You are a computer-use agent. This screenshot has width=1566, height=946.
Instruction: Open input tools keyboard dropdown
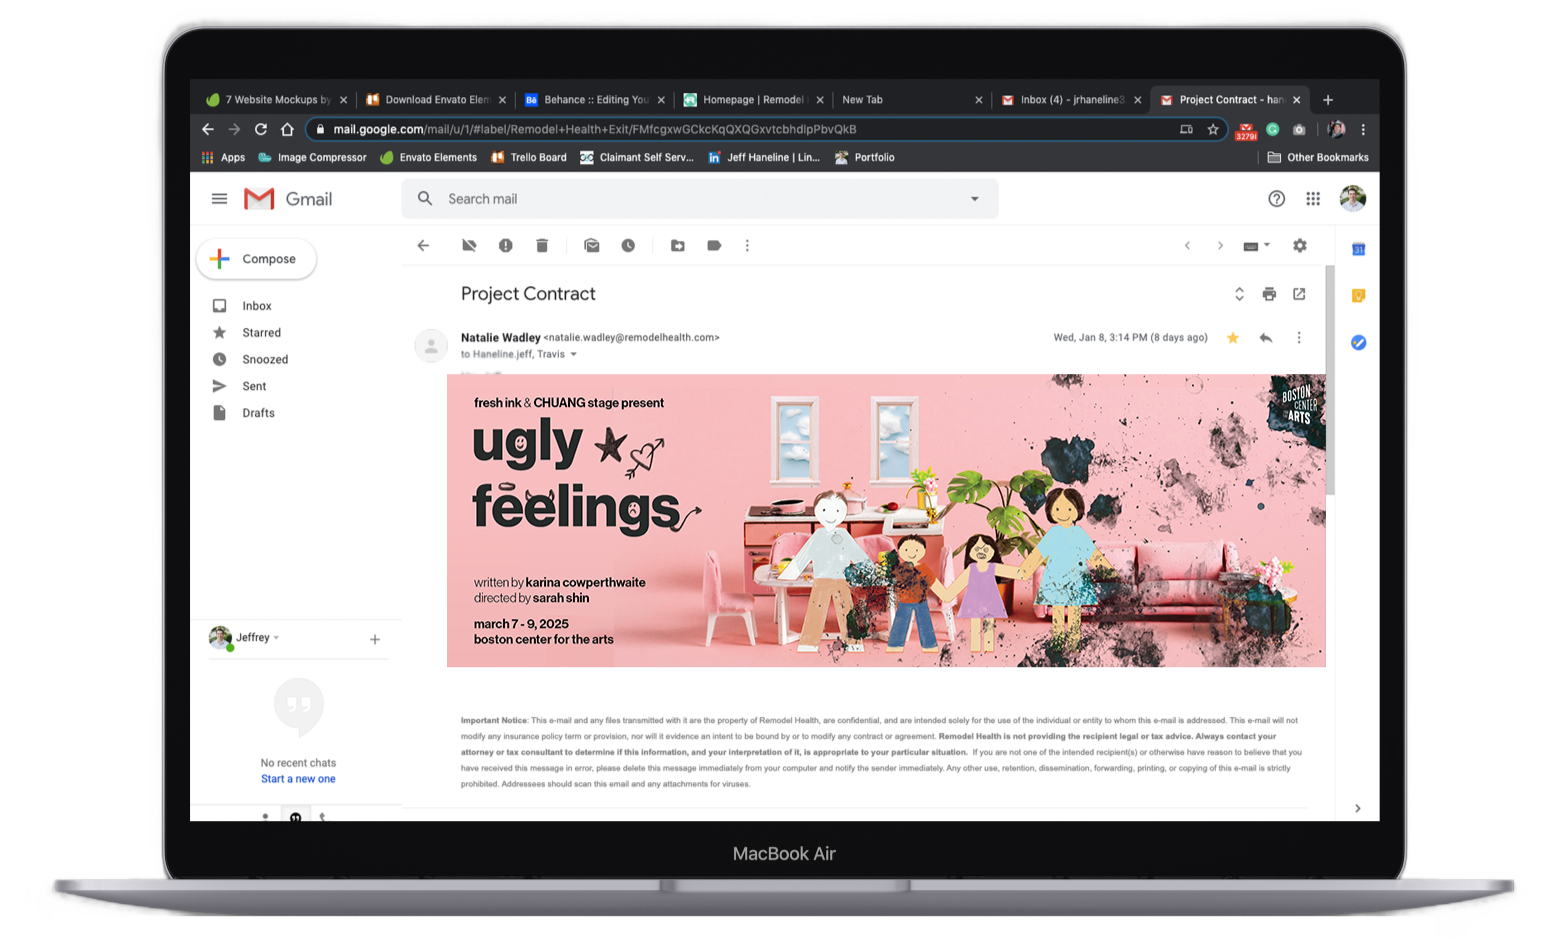[1256, 245]
